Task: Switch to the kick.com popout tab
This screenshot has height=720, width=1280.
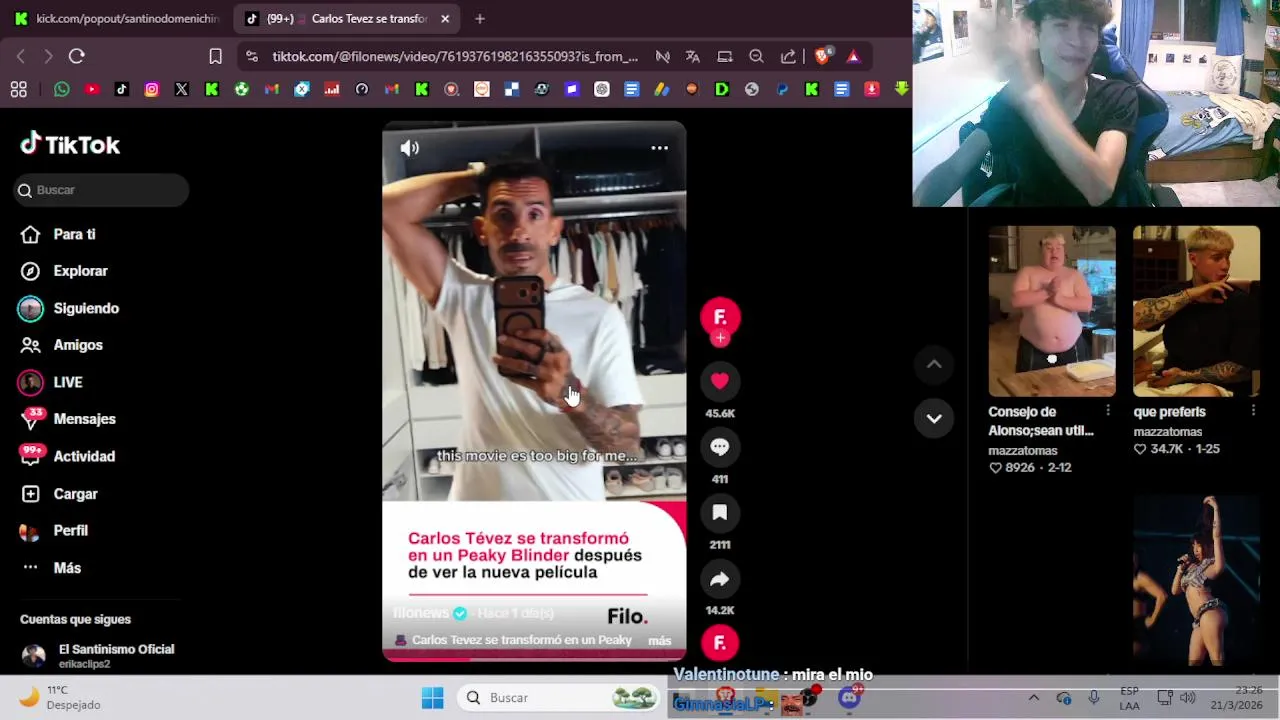Action: pos(116,18)
